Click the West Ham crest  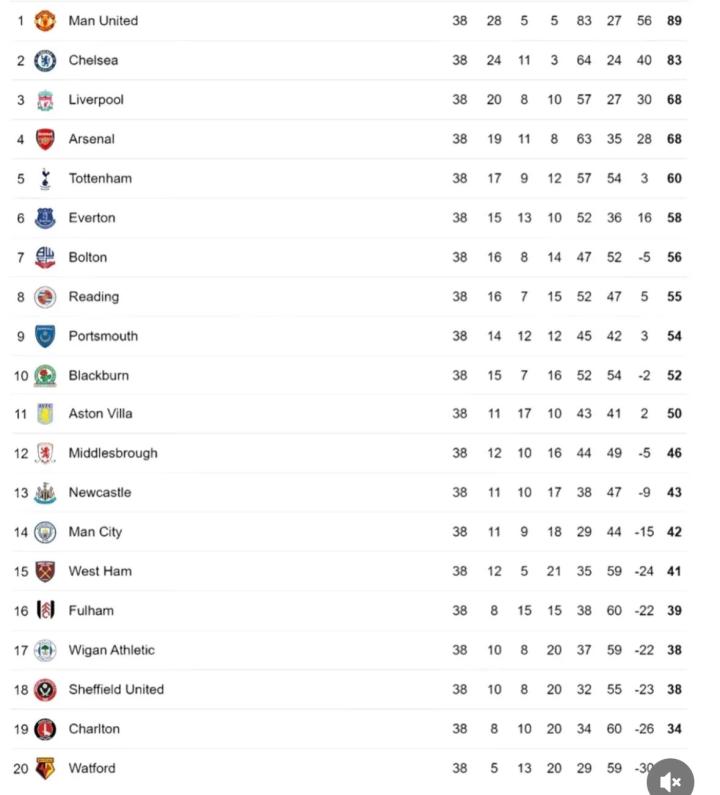coord(45,571)
